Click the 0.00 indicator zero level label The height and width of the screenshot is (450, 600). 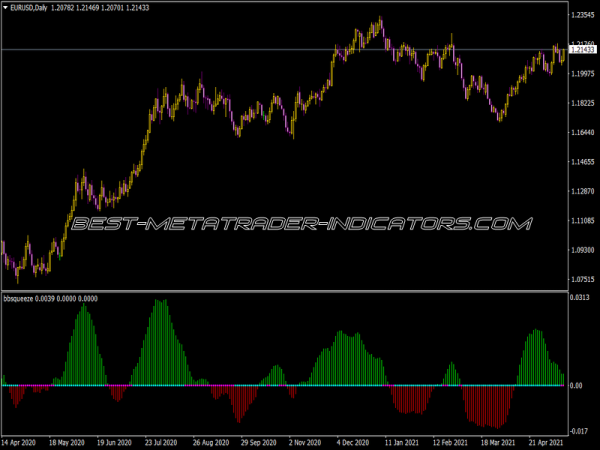coord(576,385)
